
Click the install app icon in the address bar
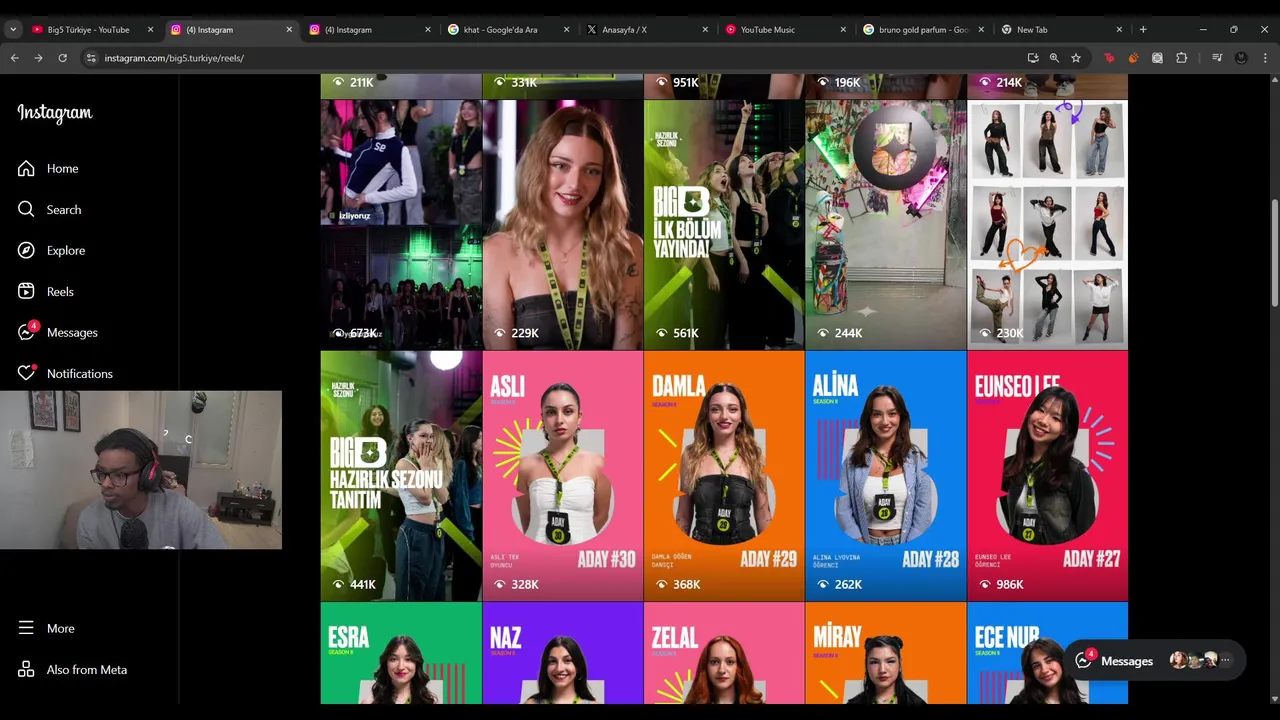[x=1032, y=58]
